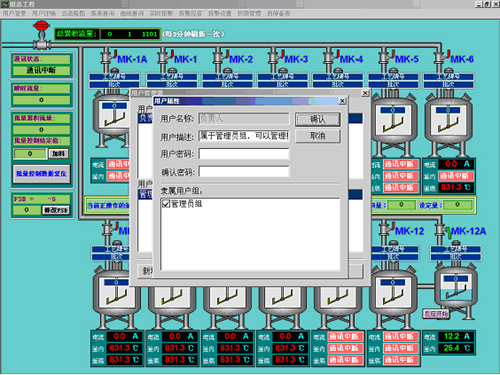Select the MK-6 reactor tank icon
The width and height of the screenshot is (500, 375).
pyautogui.click(x=448, y=124)
